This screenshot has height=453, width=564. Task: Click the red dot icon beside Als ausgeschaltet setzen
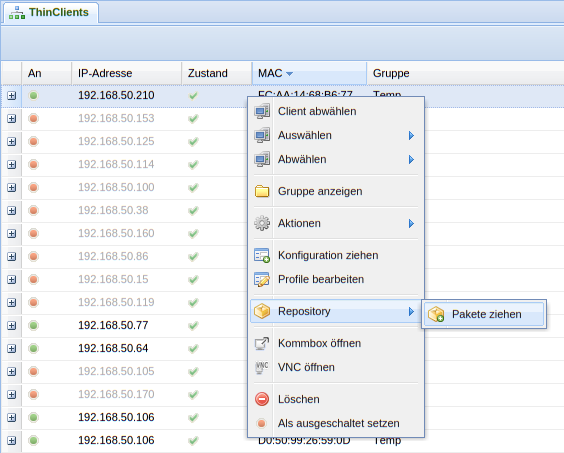tap(262, 423)
